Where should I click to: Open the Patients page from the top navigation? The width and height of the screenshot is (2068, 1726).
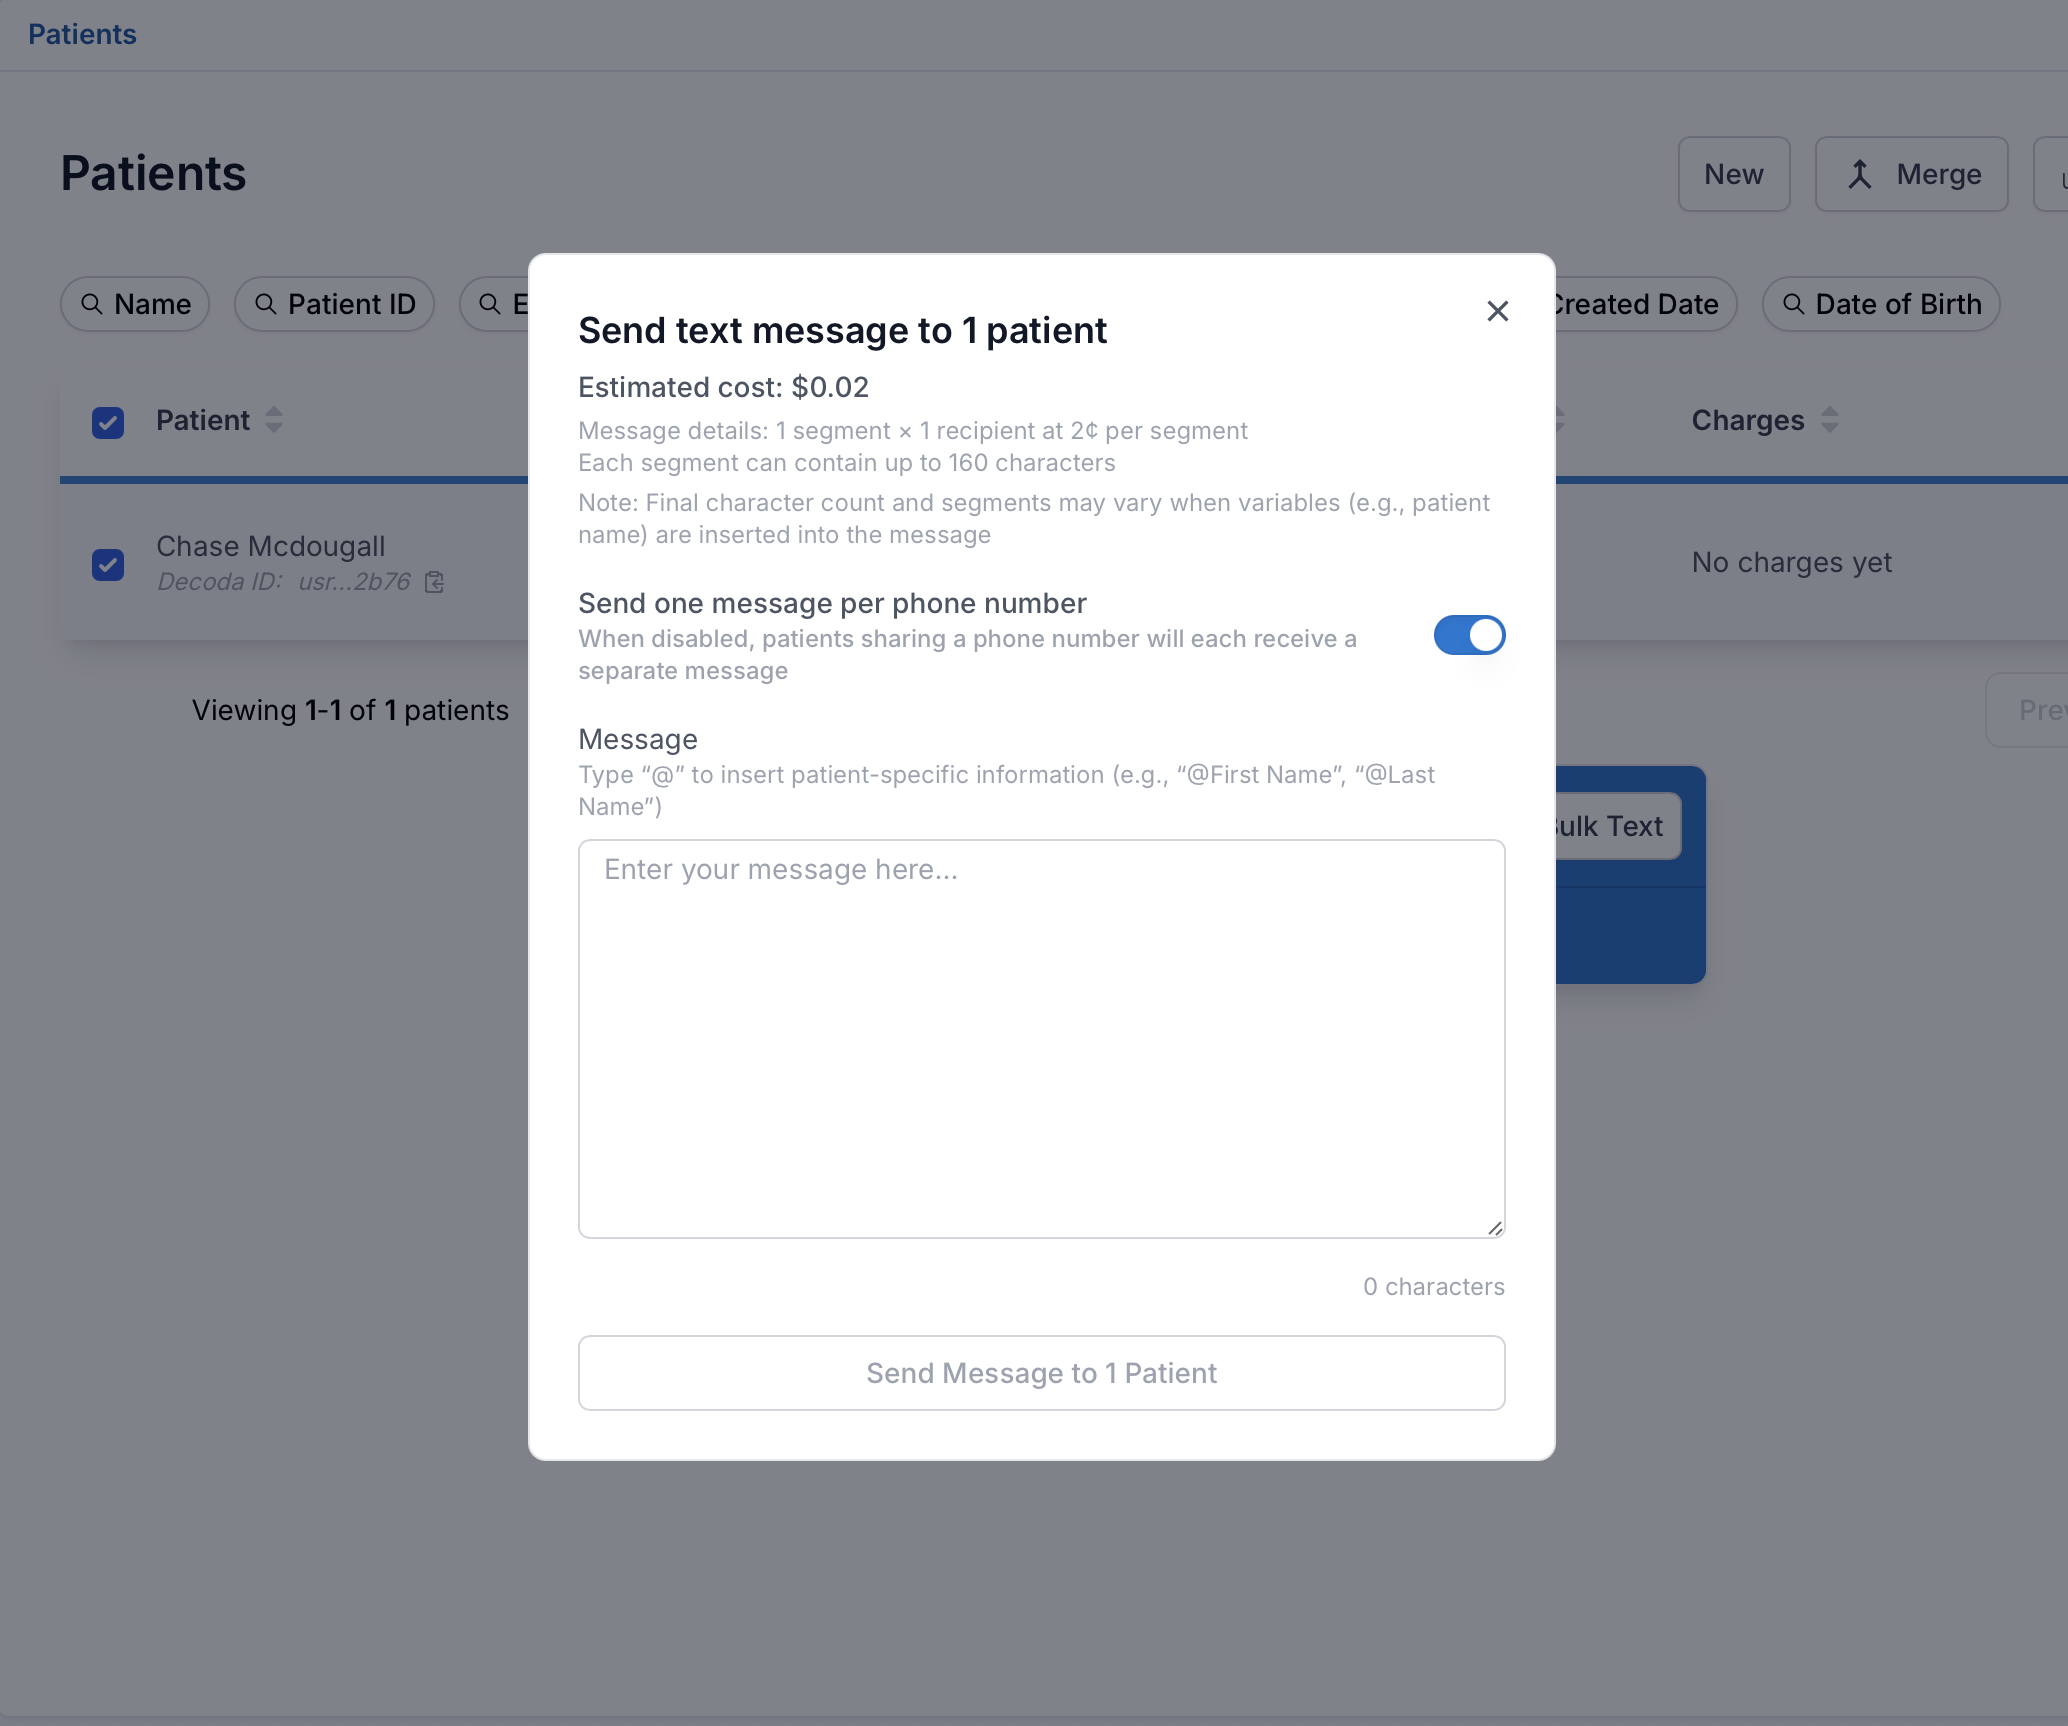pos(82,34)
